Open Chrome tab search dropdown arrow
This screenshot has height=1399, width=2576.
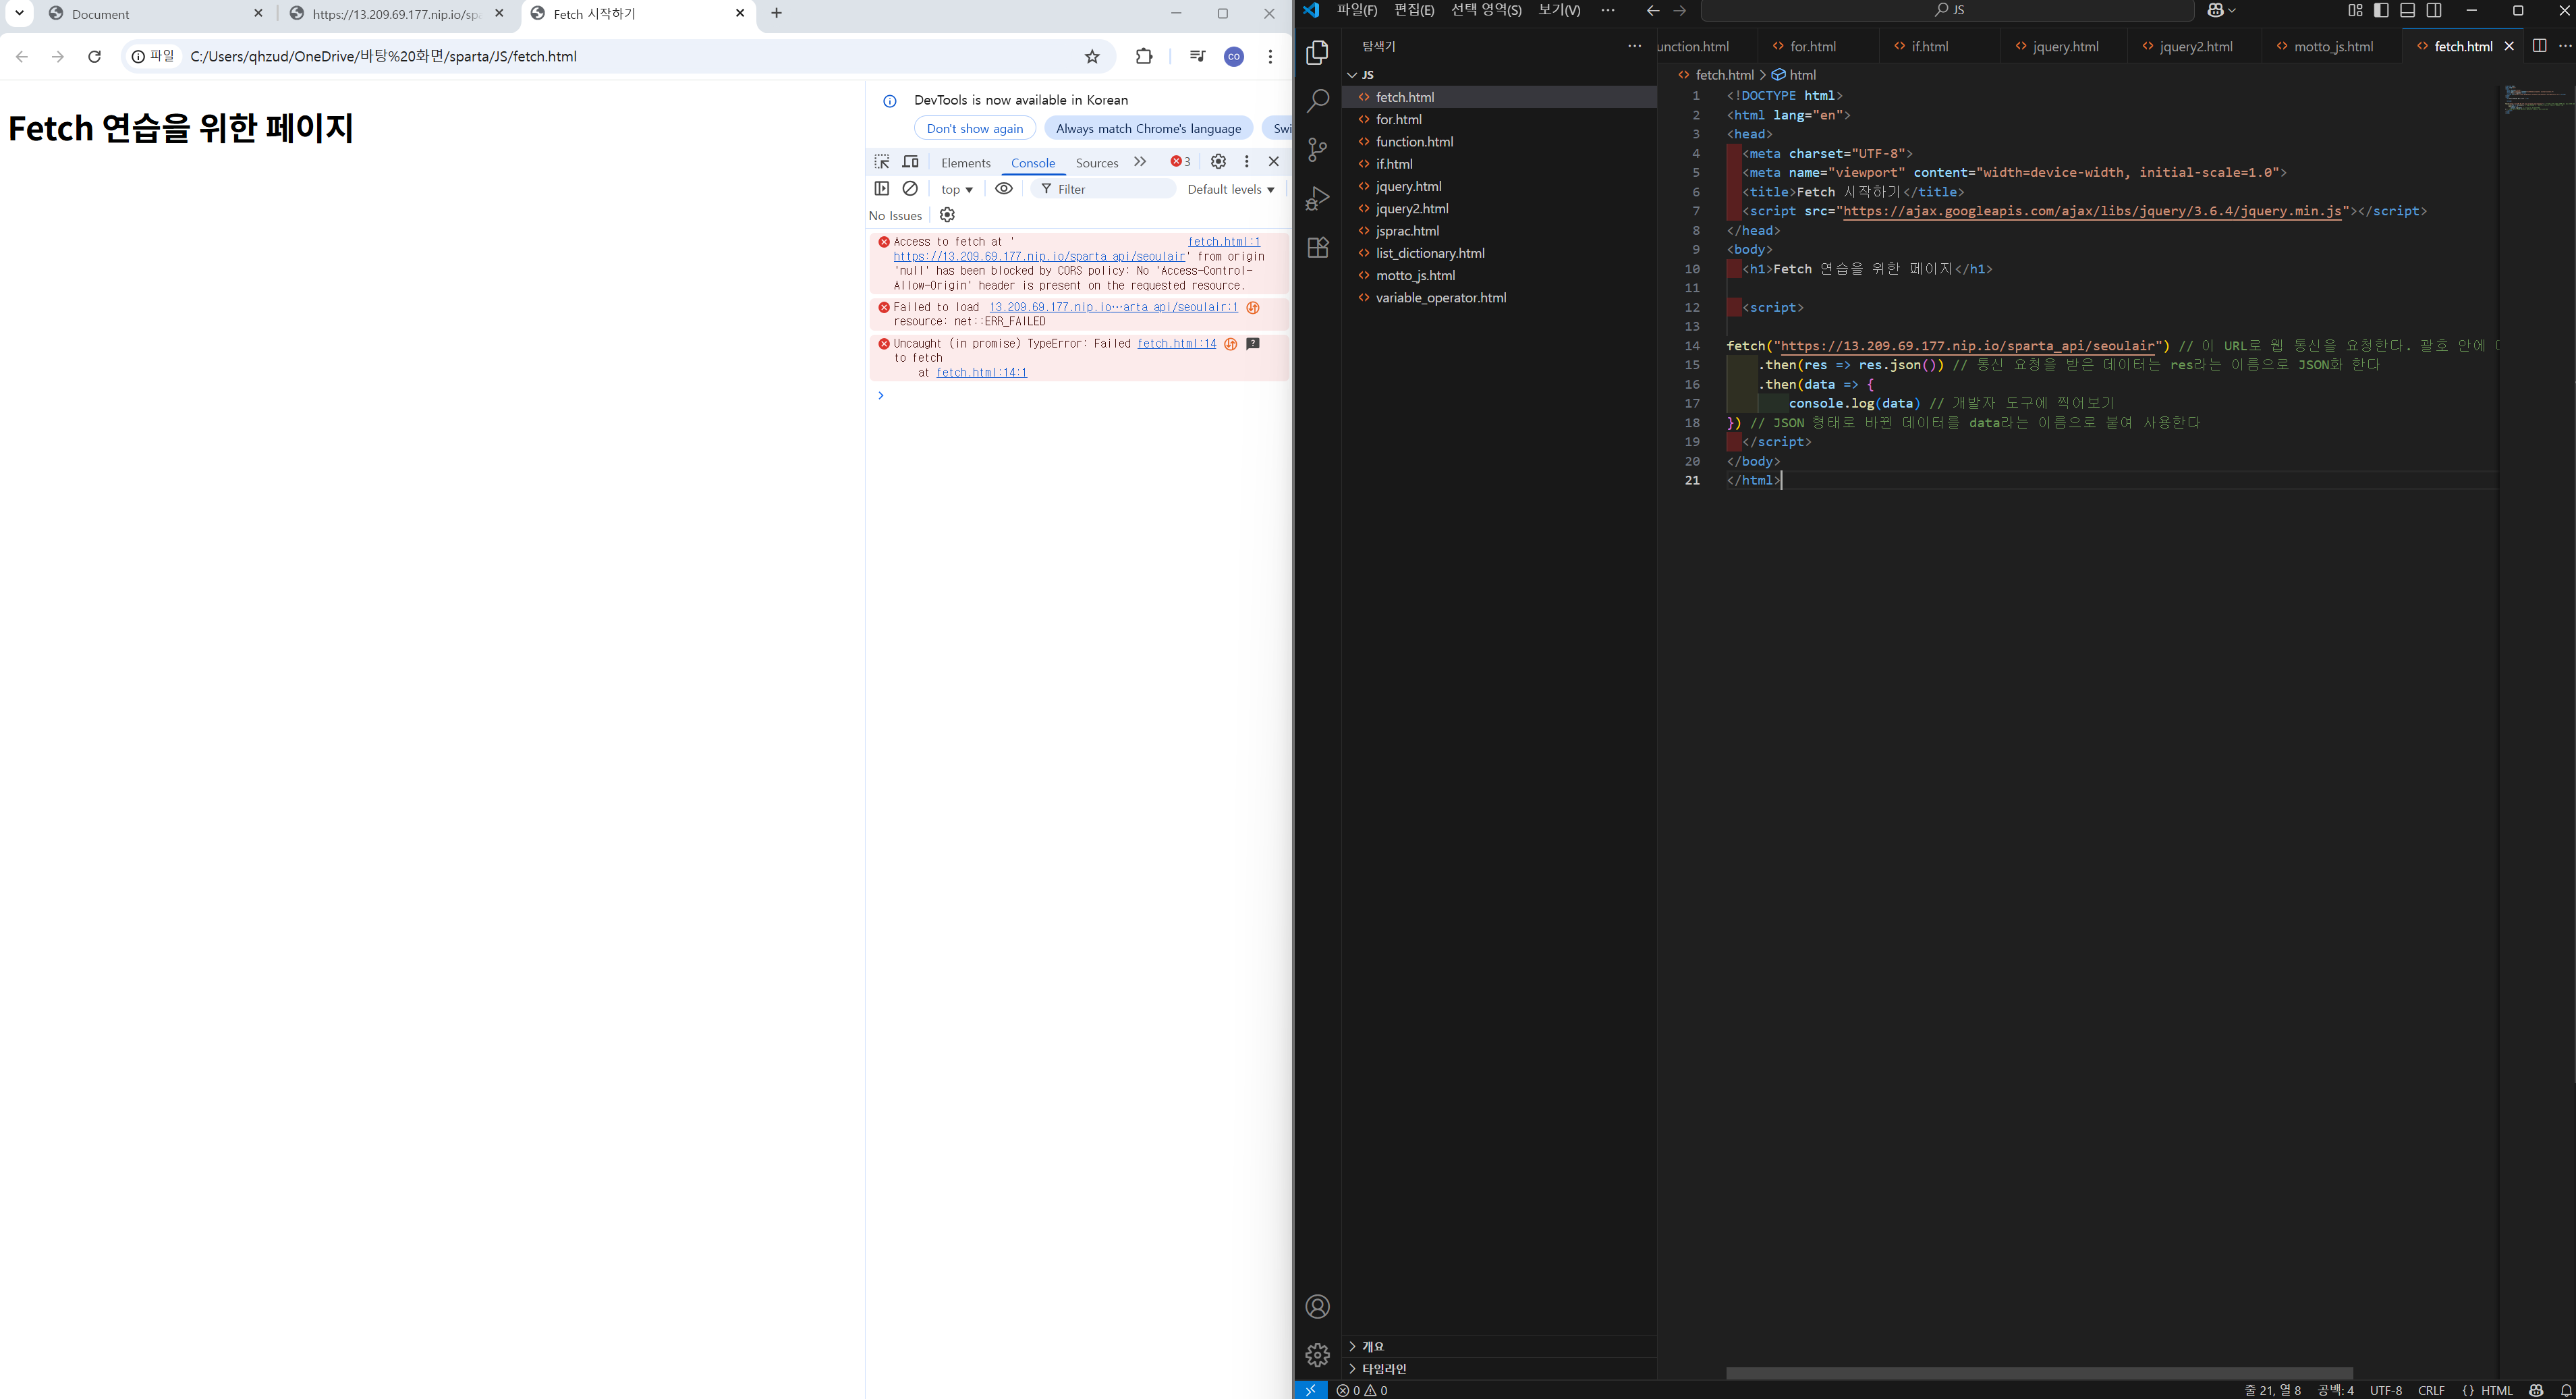click(19, 13)
